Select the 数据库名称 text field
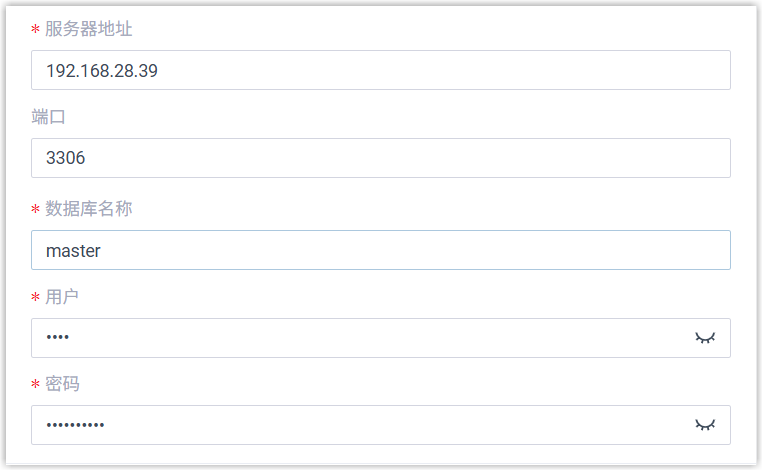Image resolution: width=763 pixels, height=471 pixels. [380, 250]
